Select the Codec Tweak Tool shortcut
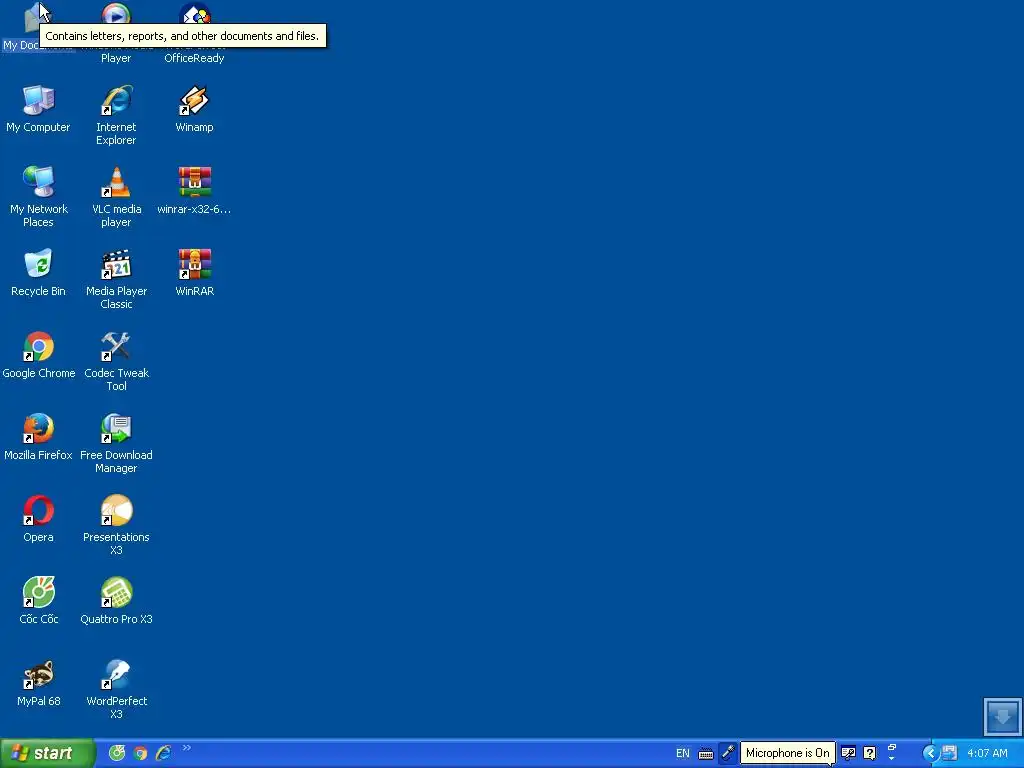This screenshot has height=768, width=1024. [x=116, y=361]
